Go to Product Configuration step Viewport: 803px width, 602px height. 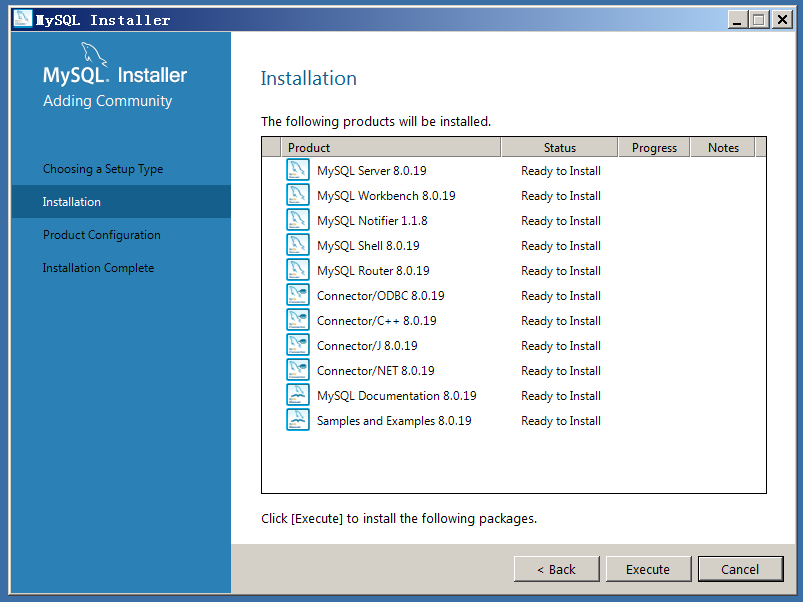point(101,235)
